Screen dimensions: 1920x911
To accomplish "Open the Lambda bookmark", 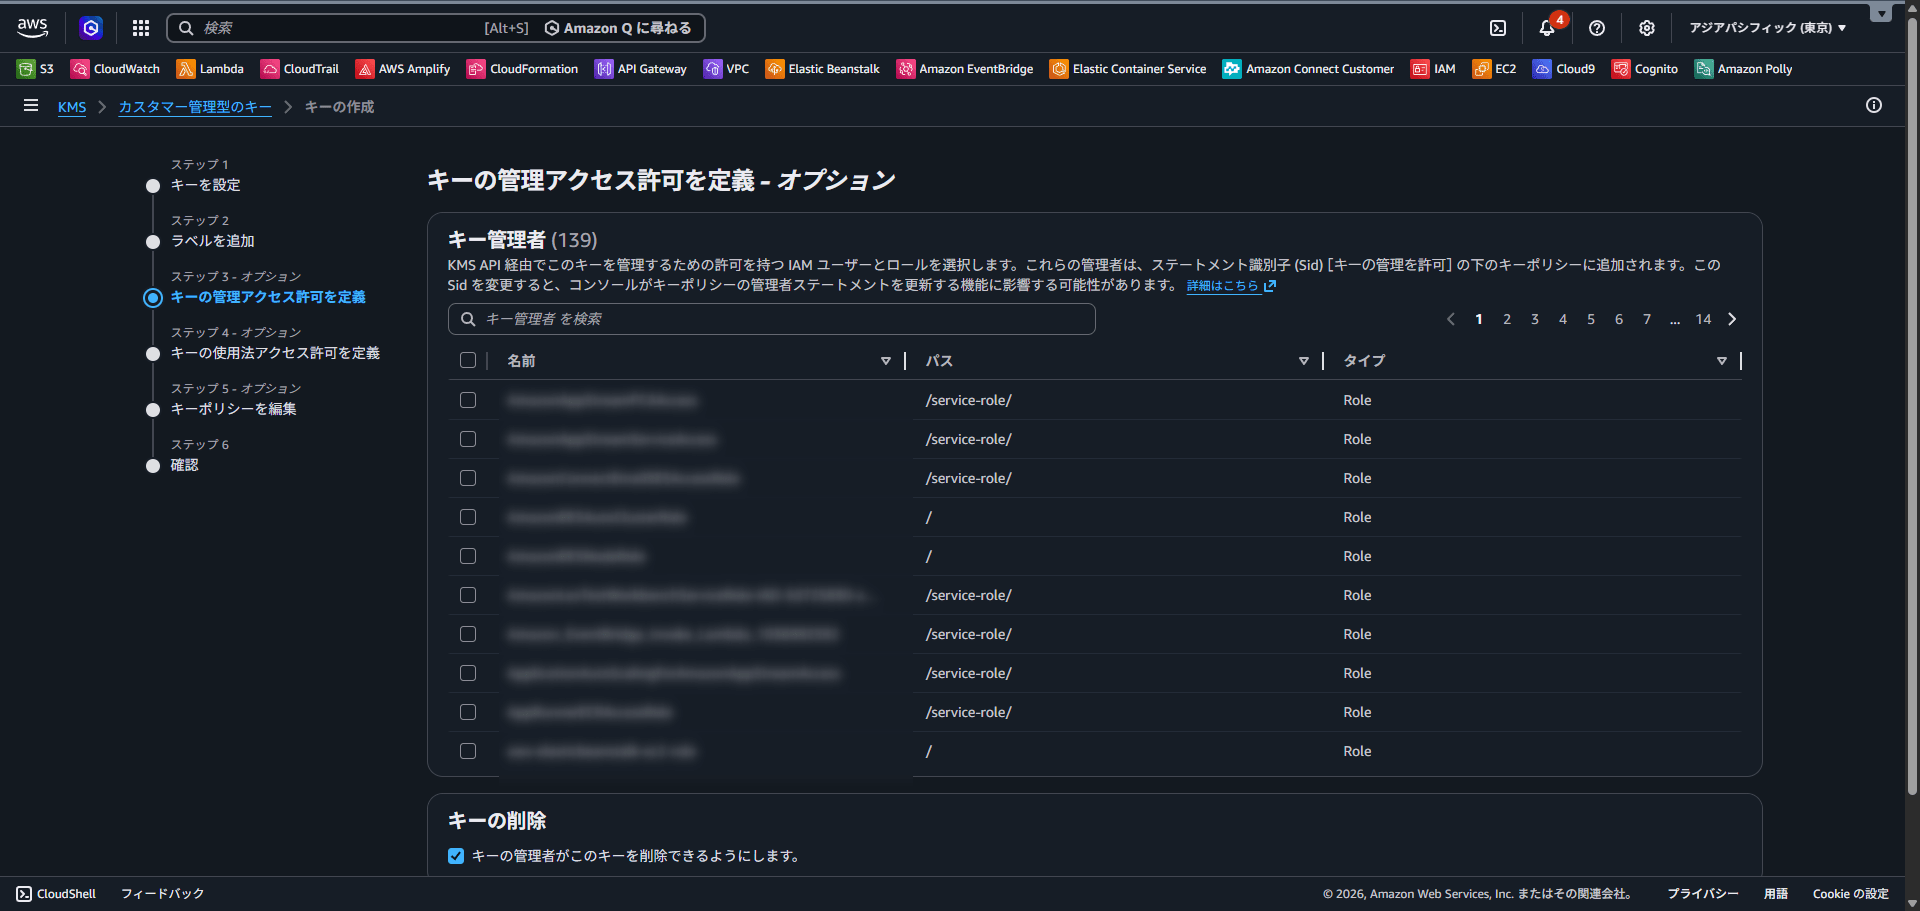I will [x=210, y=69].
